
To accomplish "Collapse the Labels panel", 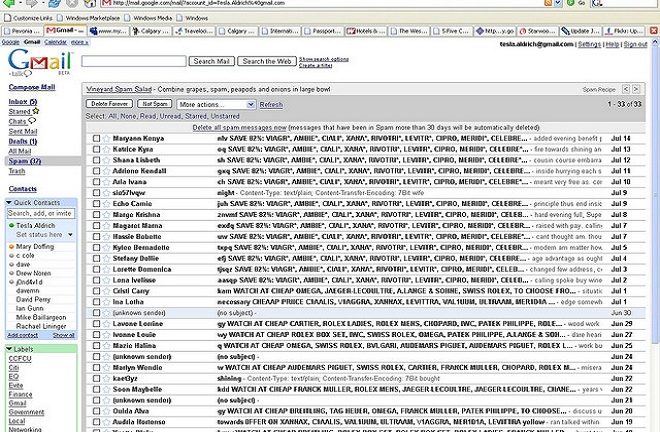I will (8, 349).
